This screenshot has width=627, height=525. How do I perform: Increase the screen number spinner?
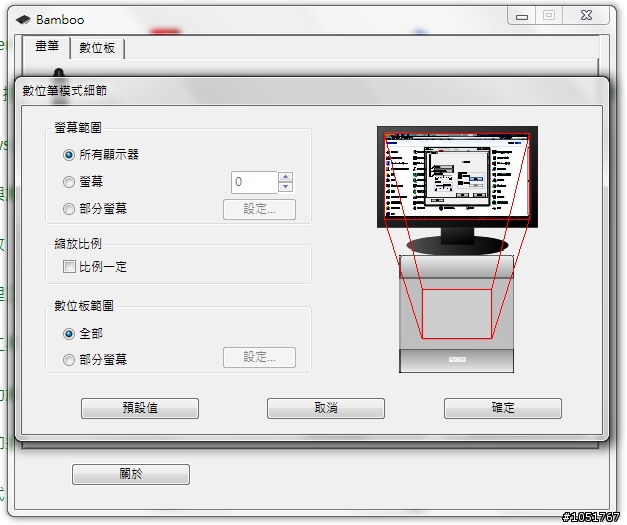pos(286,177)
